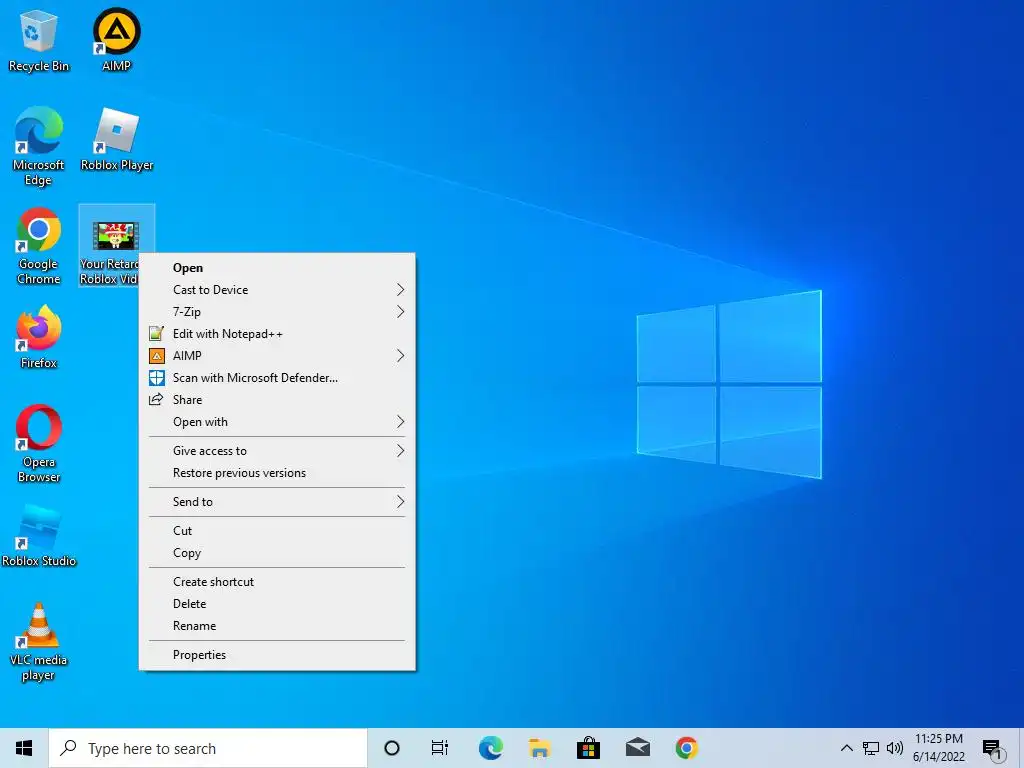
Task: Open Cortana circle icon on taskbar
Action: [392, 748]
